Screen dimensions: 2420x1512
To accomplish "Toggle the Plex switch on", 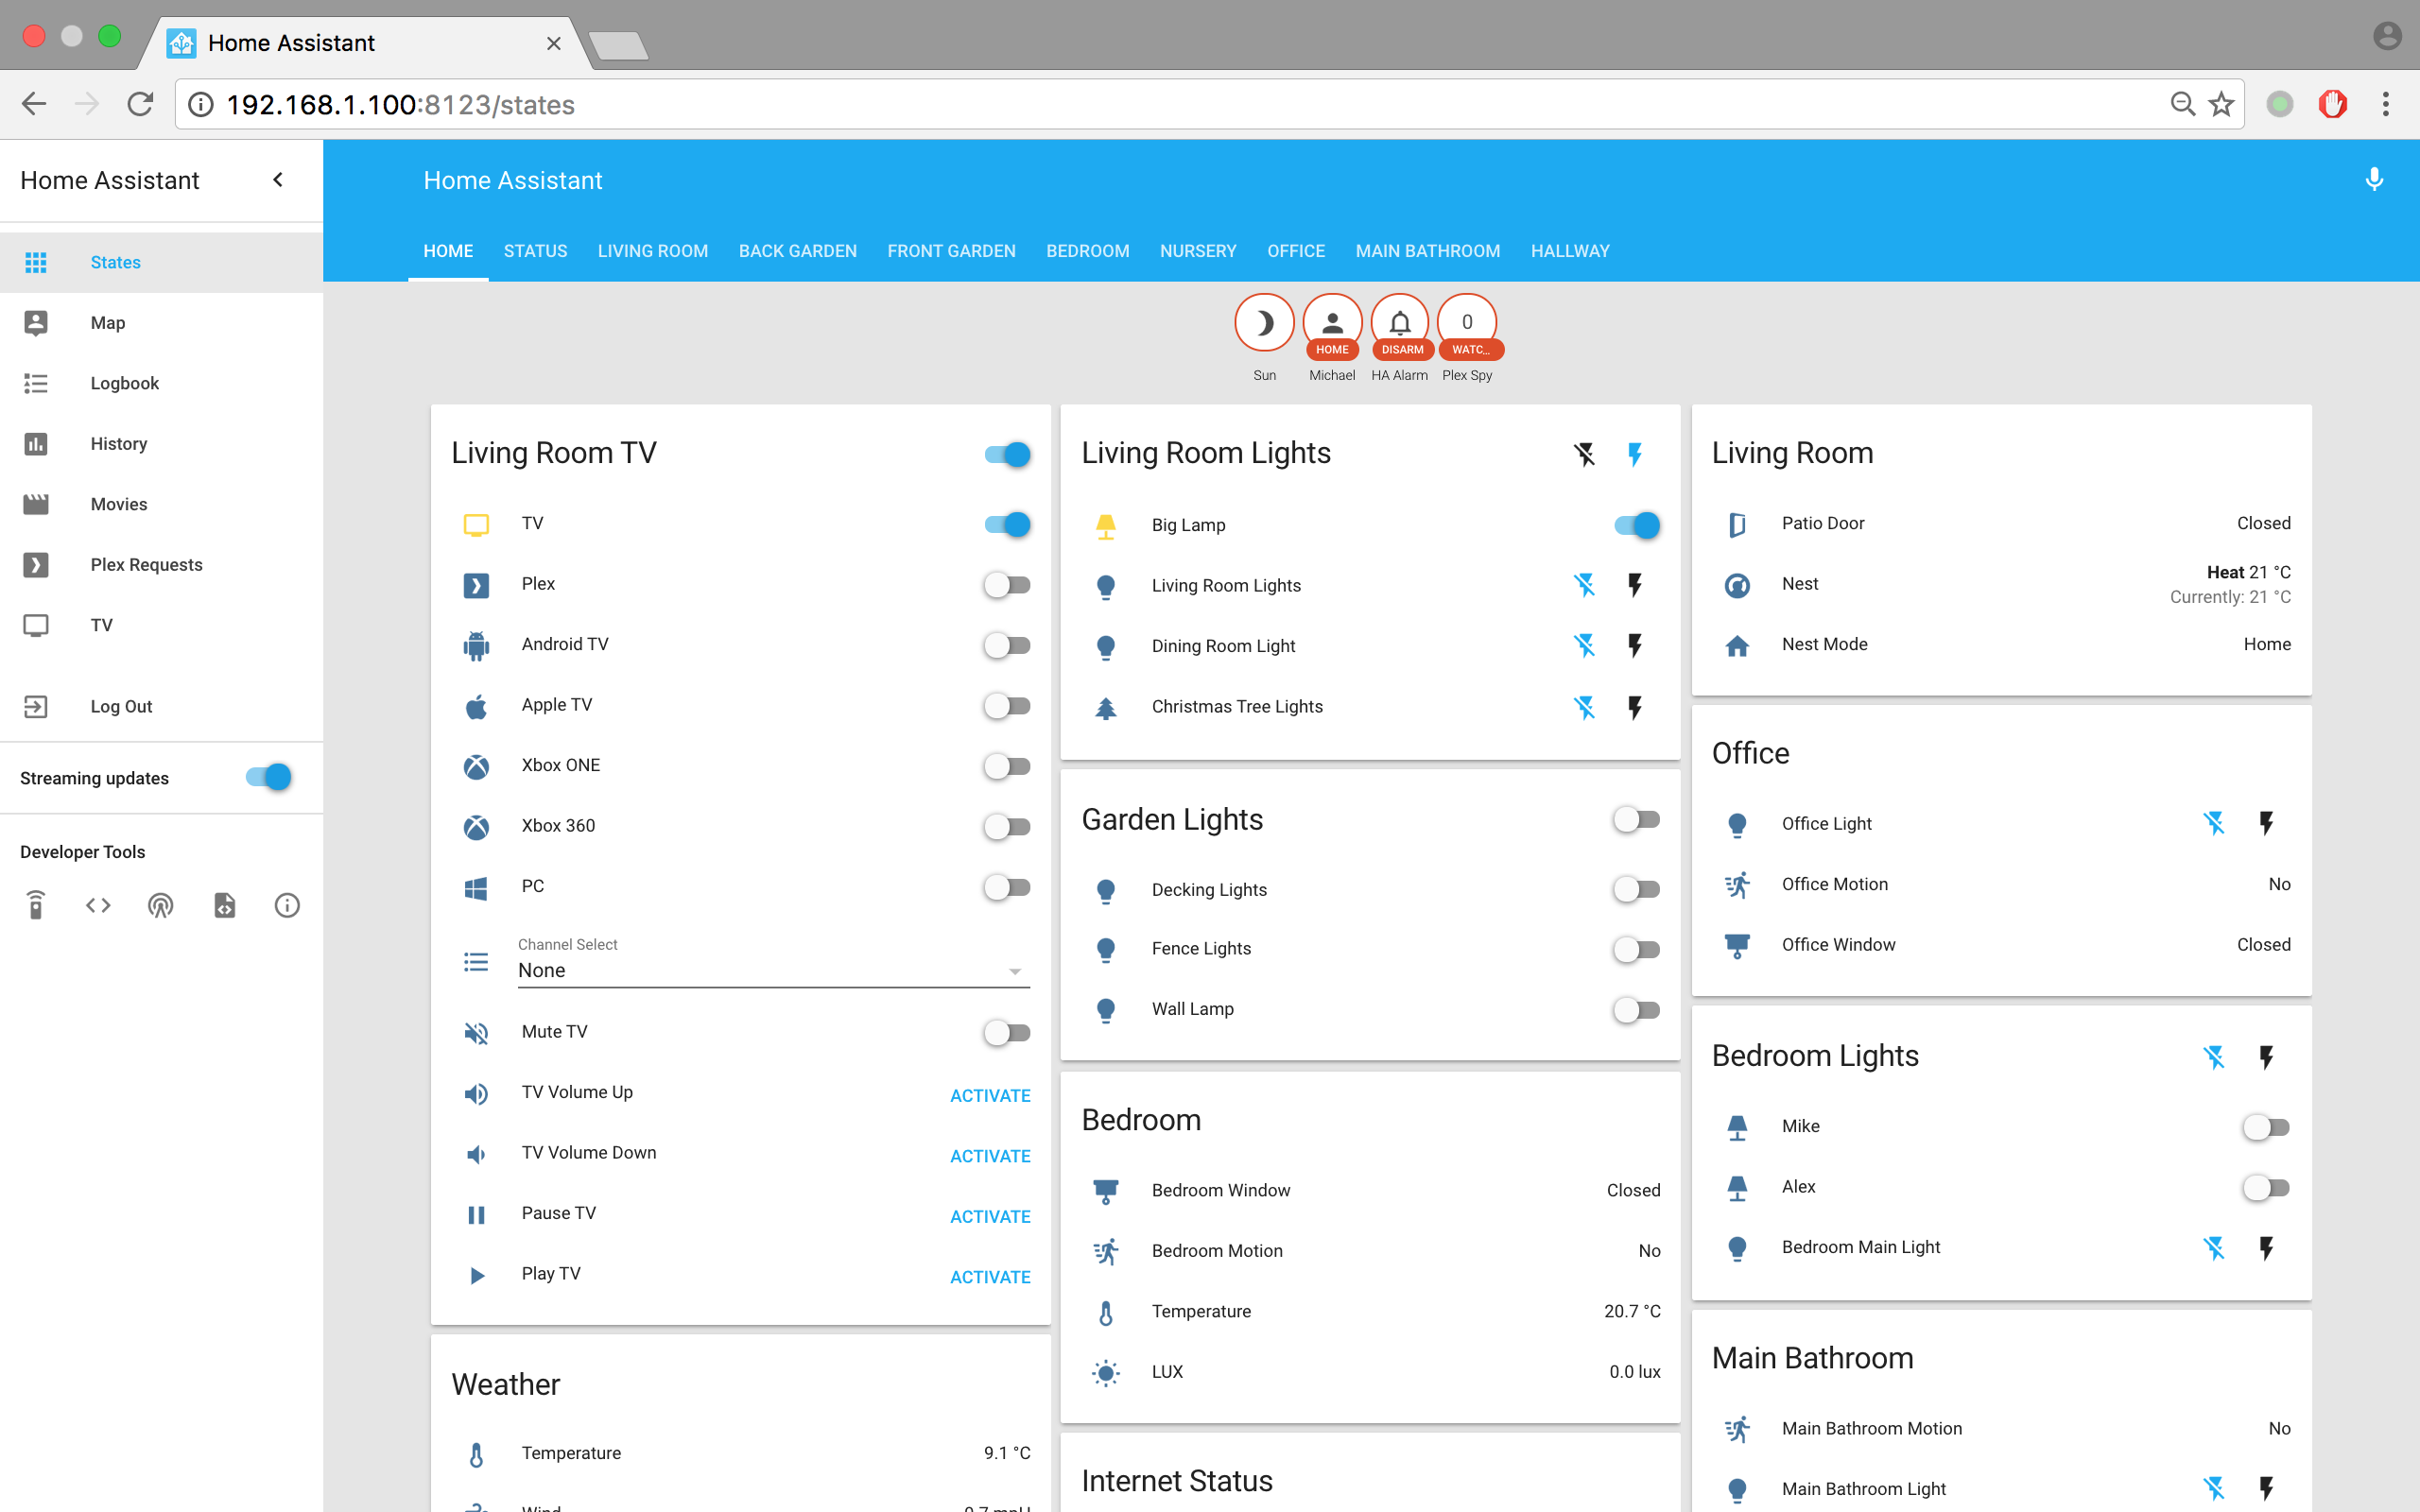I will (1007, 585).
